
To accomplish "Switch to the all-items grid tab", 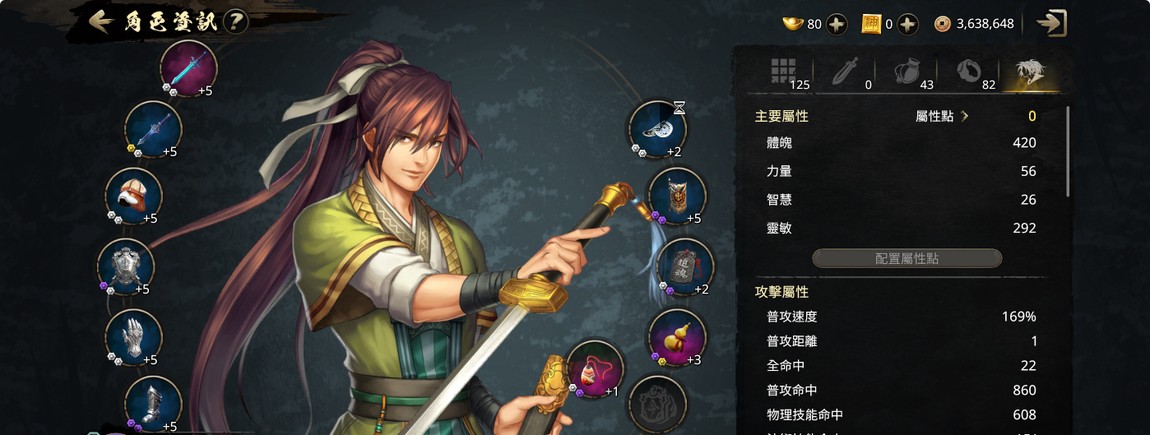I will [784, 71].
